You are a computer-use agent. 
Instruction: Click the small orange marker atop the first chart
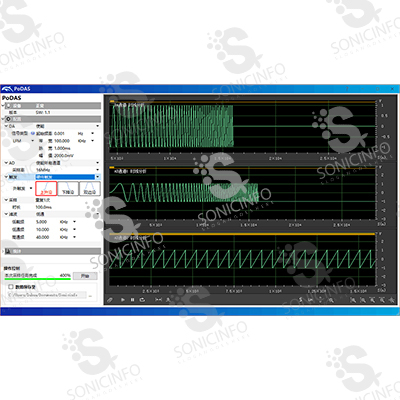click(x=112, y=101)
